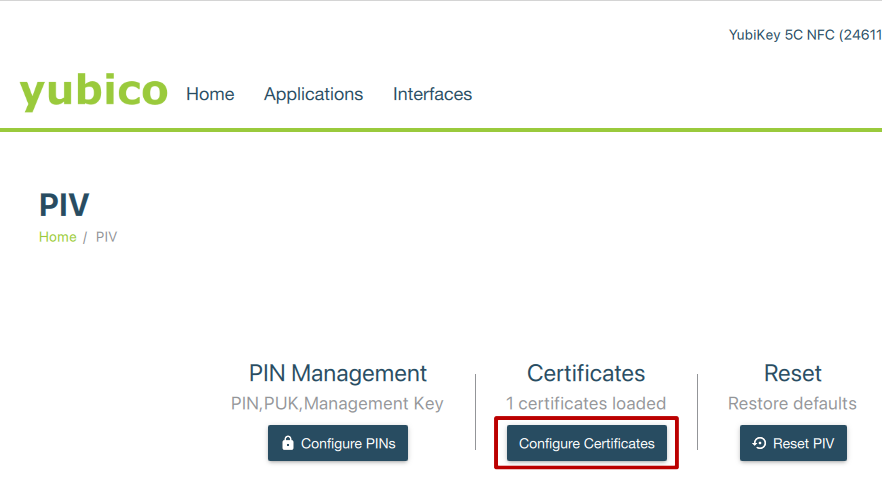Click the padlock icon on Configure PINs

(288, 443)
